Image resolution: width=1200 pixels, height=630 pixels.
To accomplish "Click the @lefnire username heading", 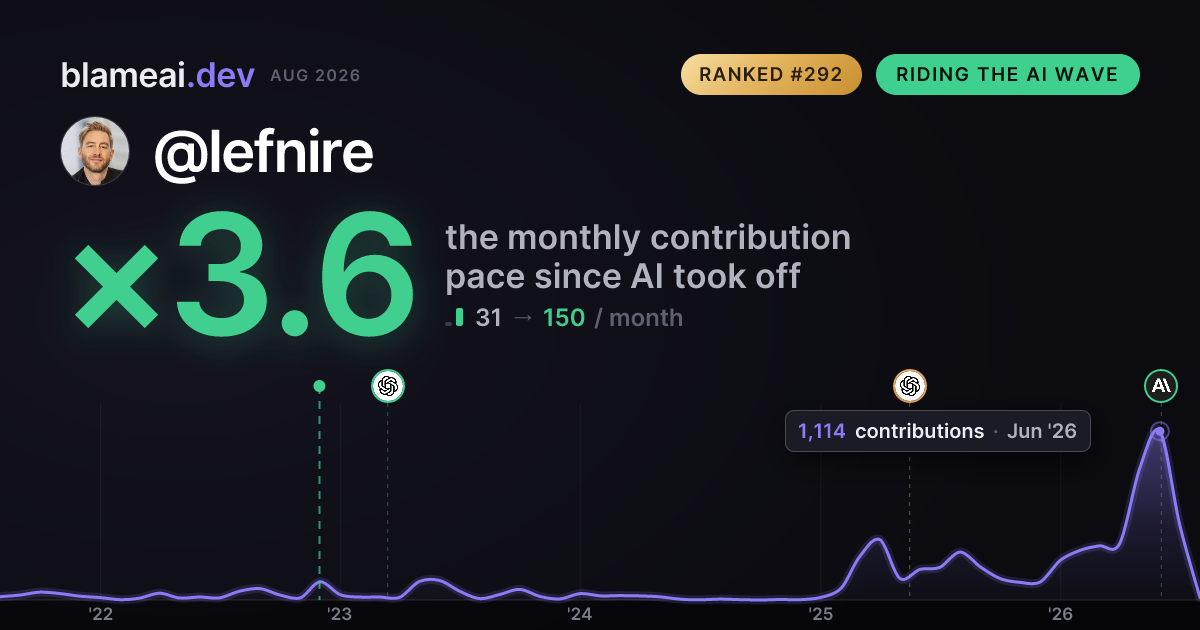I will point(264,151).
